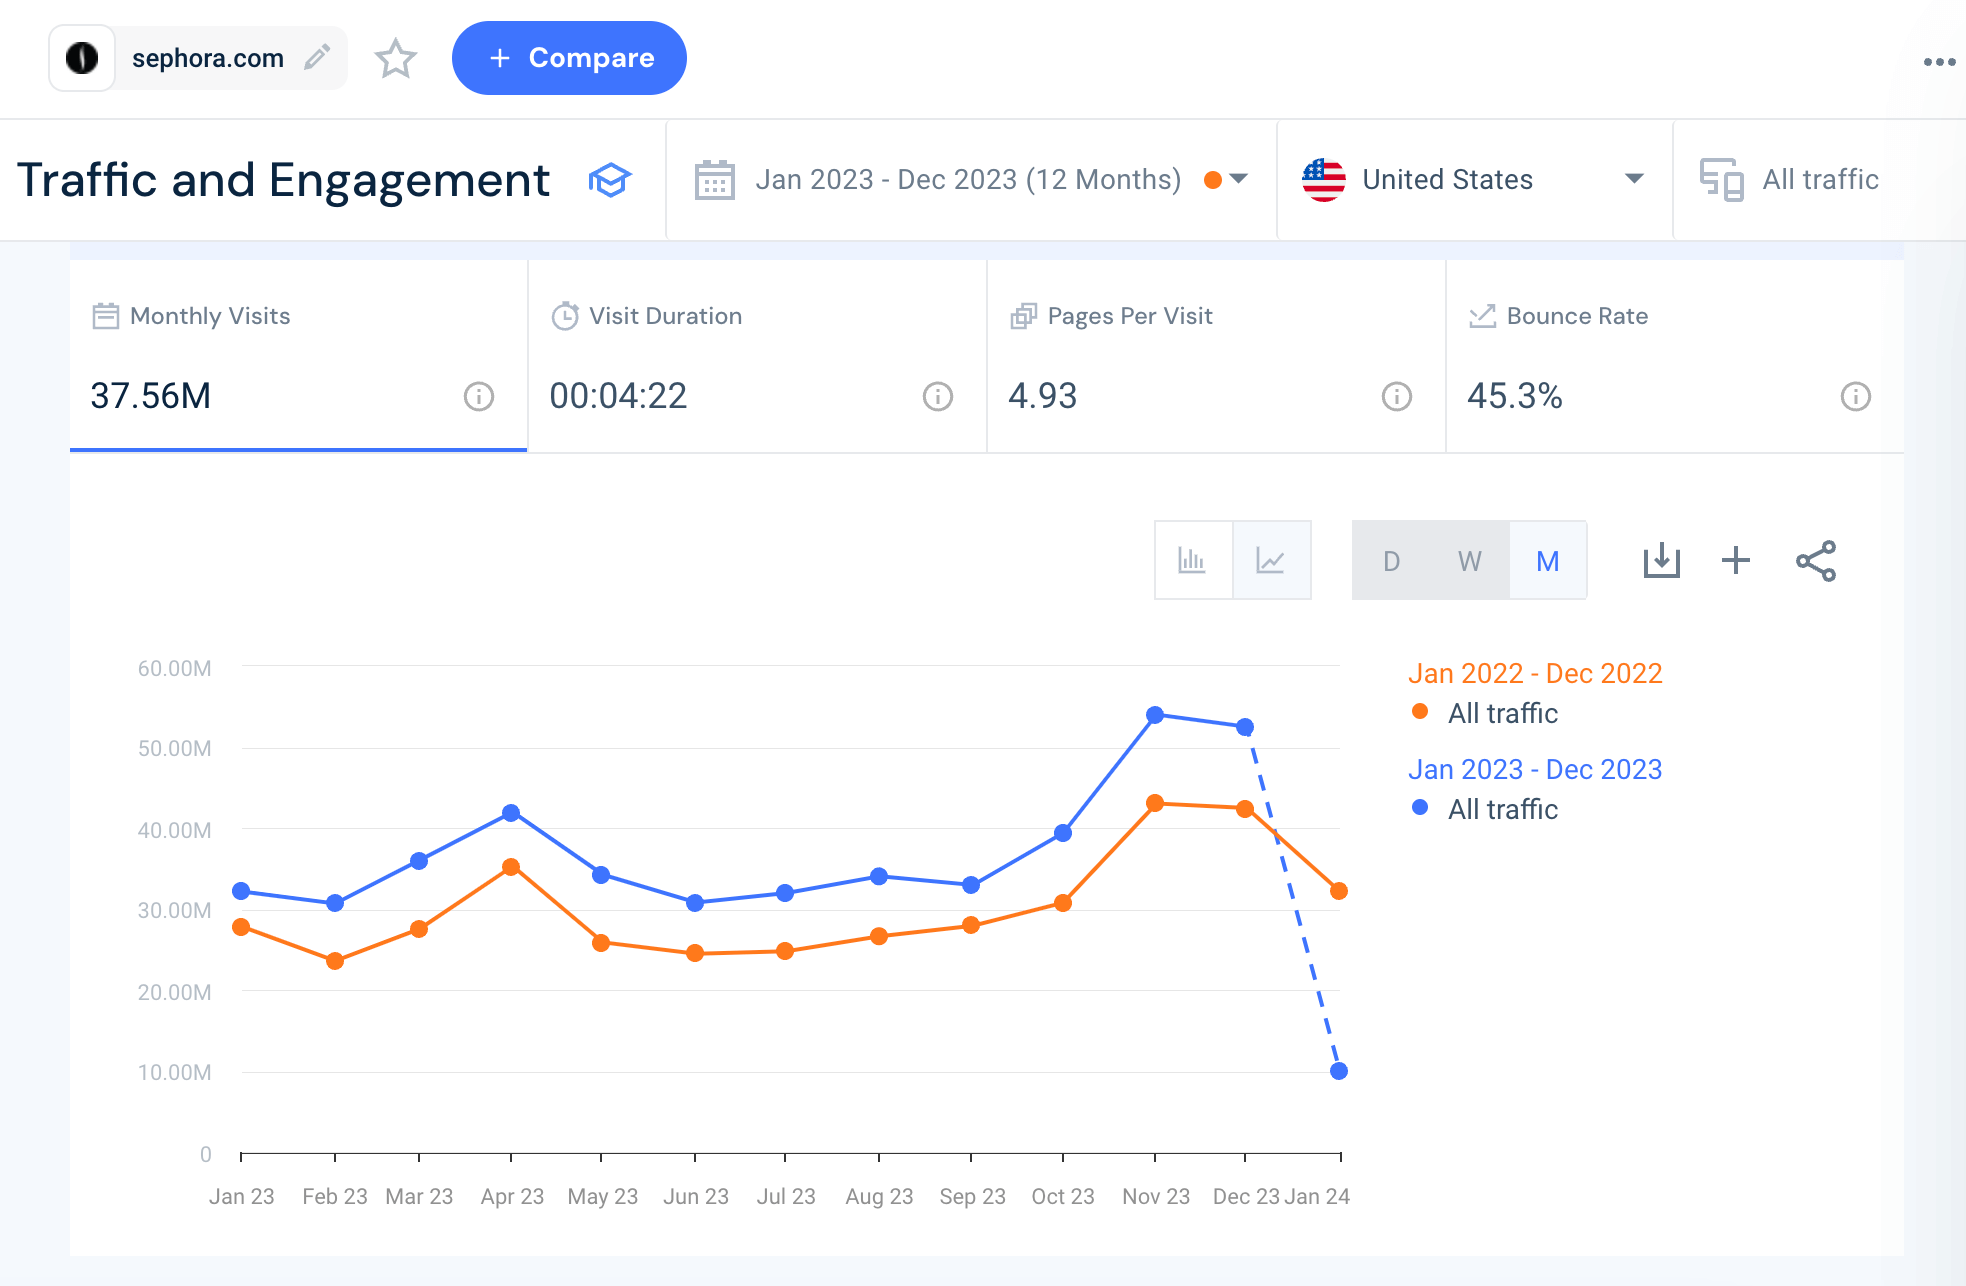This screenshot has height=1286, width=1966.
Task: Switch to line chart view
Action: (1271, 560)
